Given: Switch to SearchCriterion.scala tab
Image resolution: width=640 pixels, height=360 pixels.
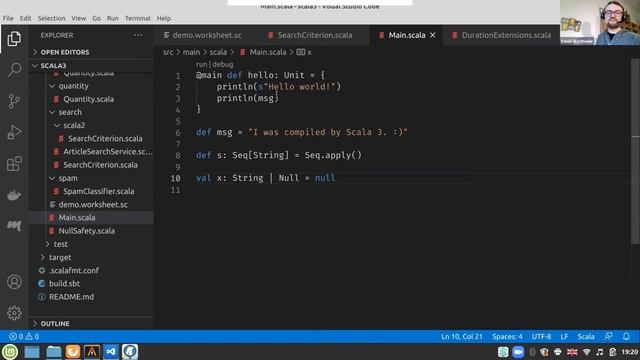Looking at the screenshot, I should coord(315,35).
